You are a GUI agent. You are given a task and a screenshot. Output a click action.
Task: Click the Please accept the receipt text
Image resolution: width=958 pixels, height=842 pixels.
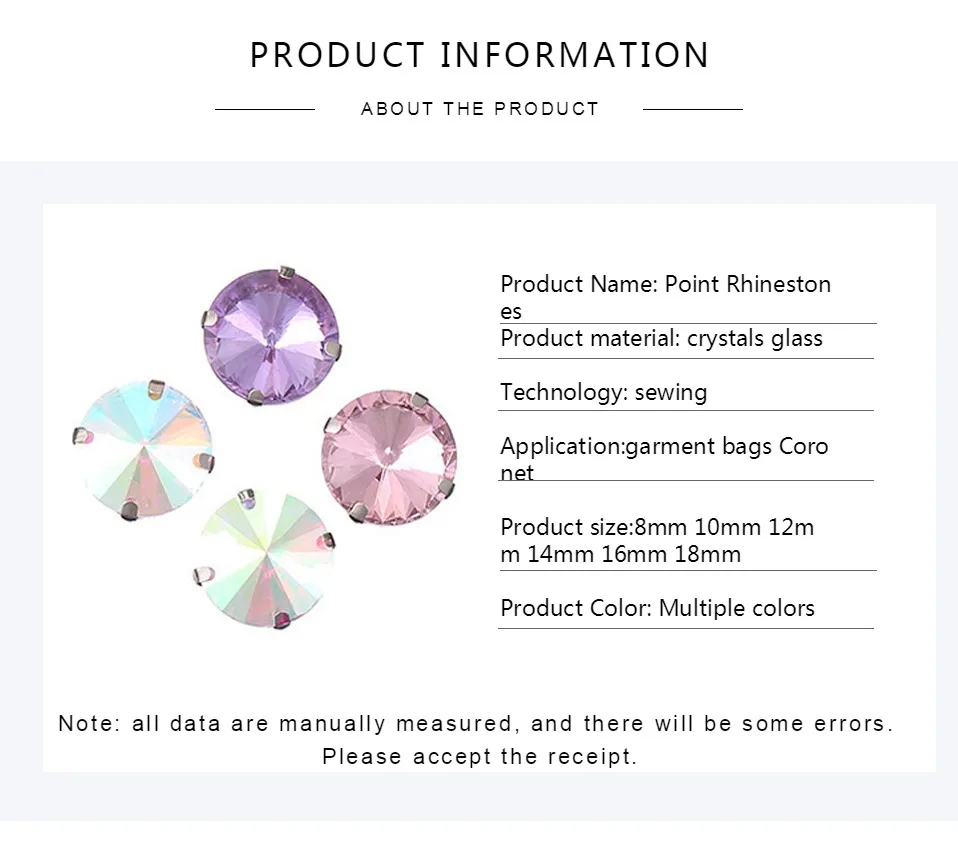pos(480,756)
